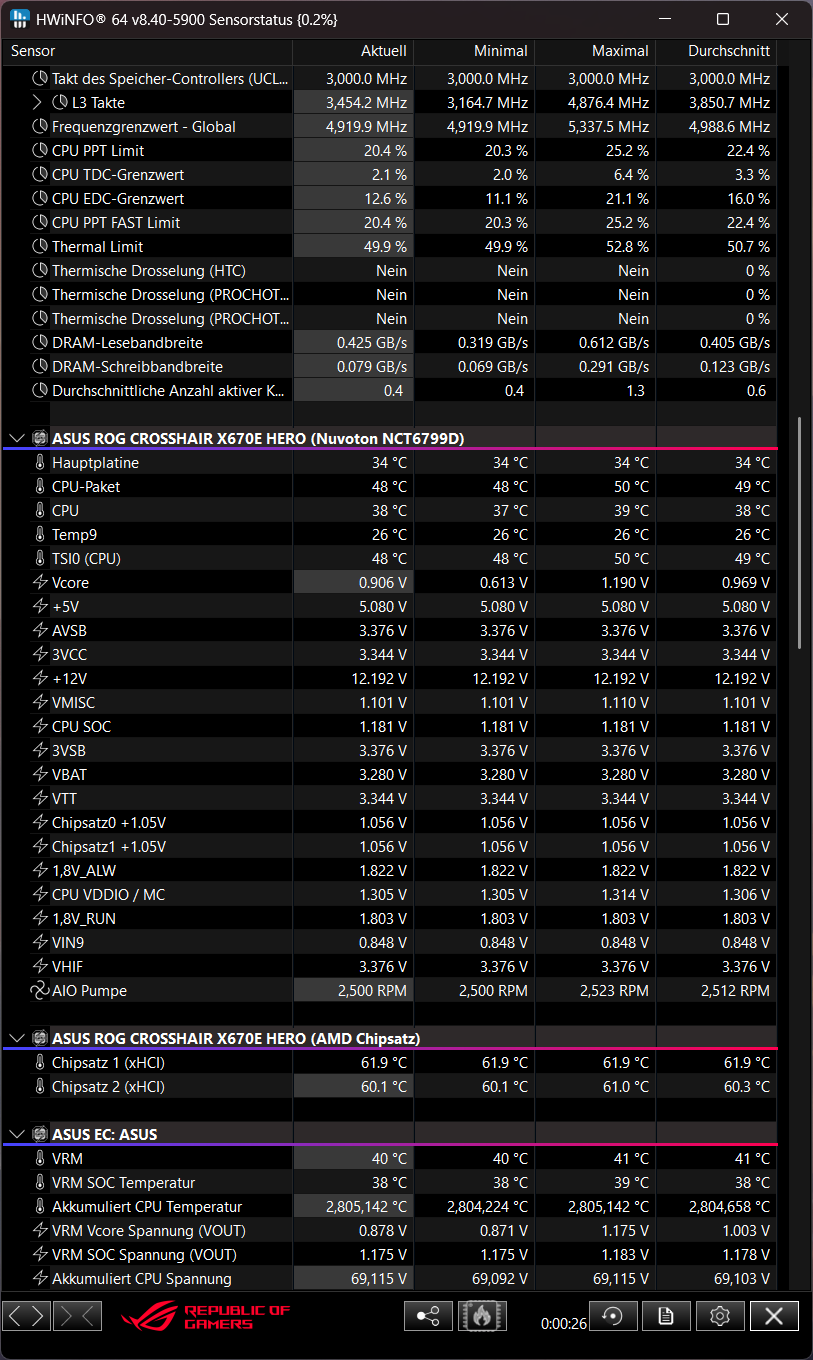This screenshot has height=1360, width=813.
Task: Select the Takt des Speicher-Controllers row
Action: pos(390,79)
